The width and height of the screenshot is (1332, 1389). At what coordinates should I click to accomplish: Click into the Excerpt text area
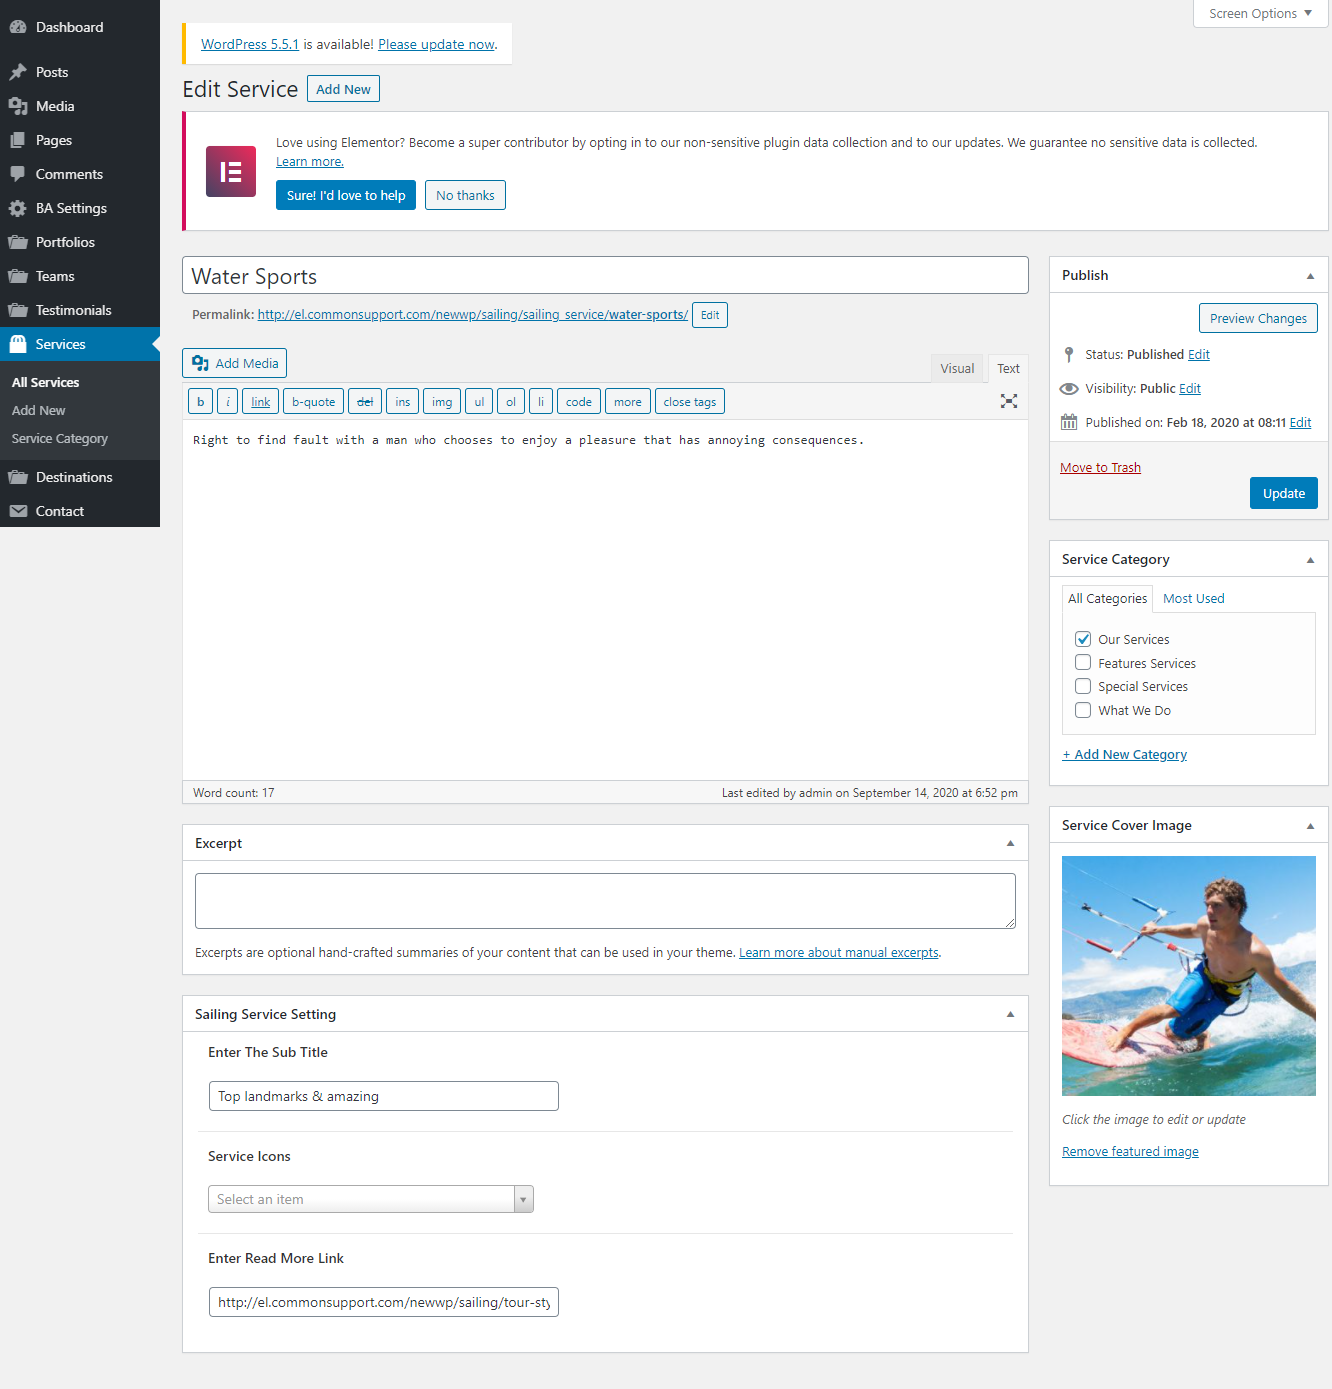(x=605, y=900)
